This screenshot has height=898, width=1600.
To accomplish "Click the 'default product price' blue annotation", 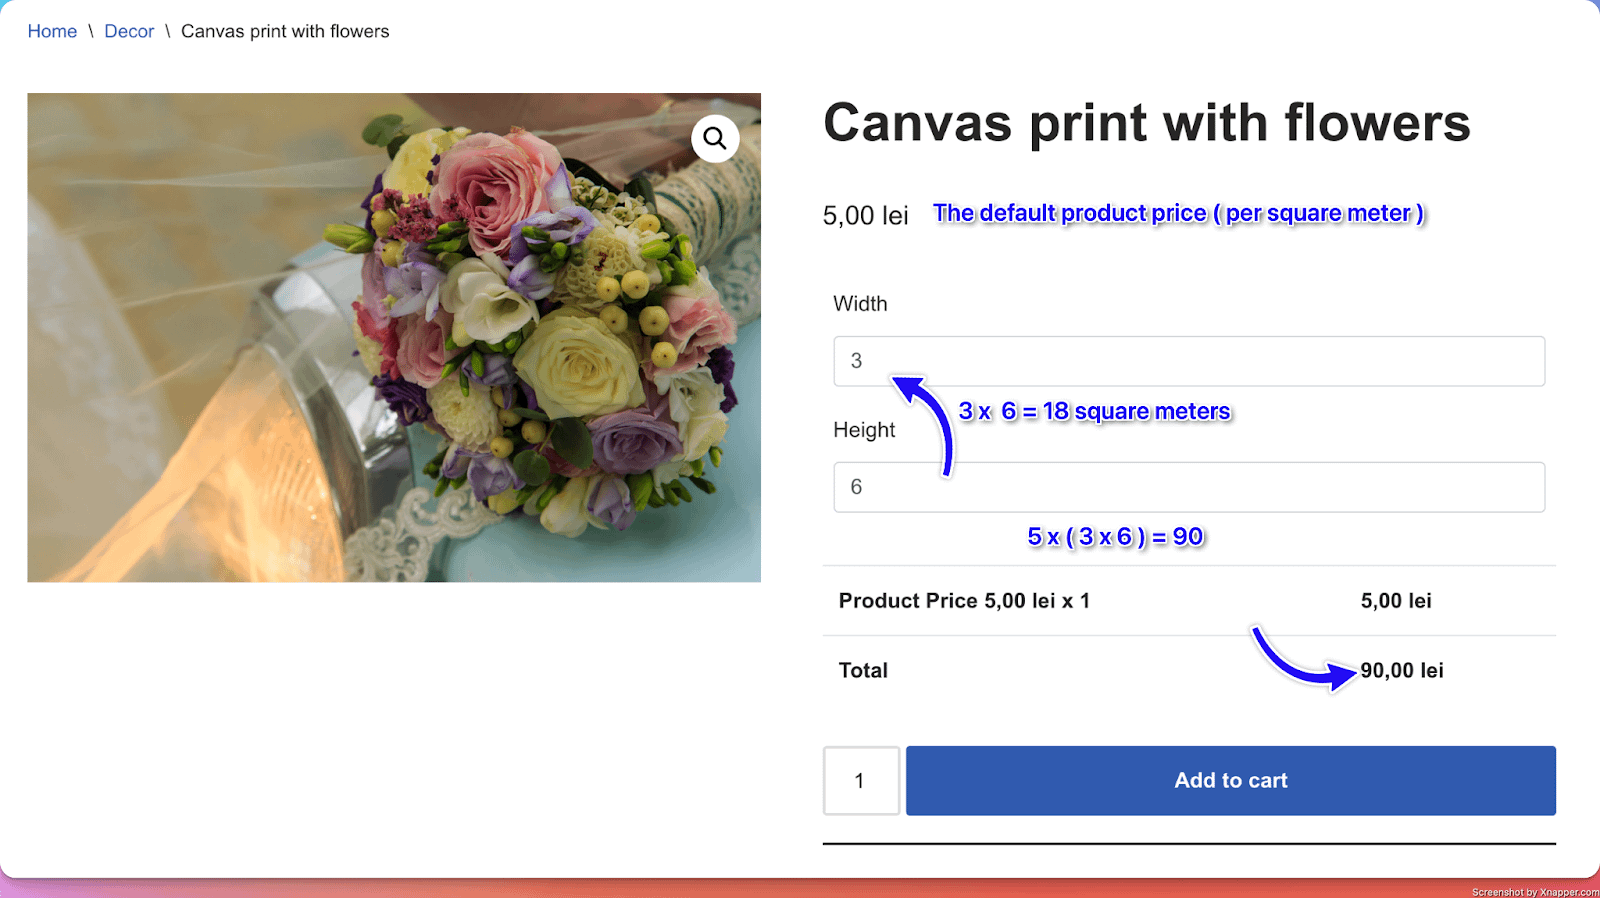I will [1178, 213].
